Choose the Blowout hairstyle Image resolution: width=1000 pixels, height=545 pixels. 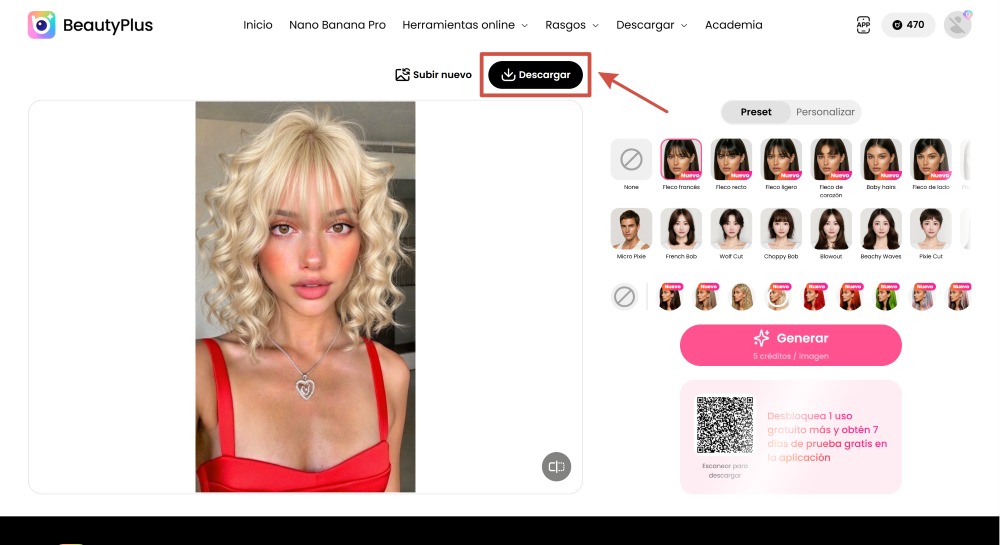point(831,228)
